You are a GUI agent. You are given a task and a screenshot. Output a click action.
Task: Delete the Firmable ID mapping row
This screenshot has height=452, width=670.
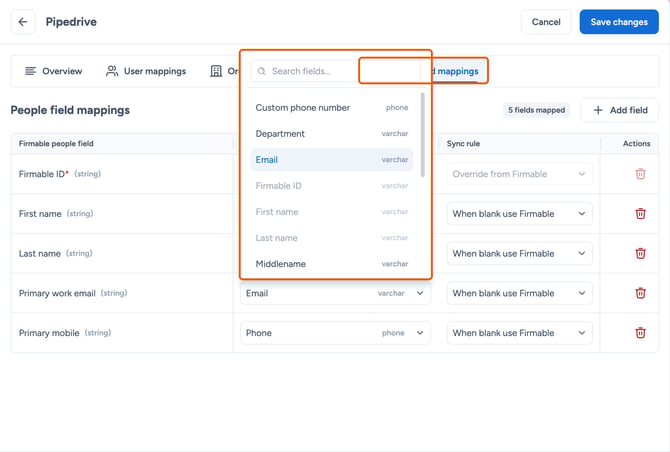pos(640,174)
